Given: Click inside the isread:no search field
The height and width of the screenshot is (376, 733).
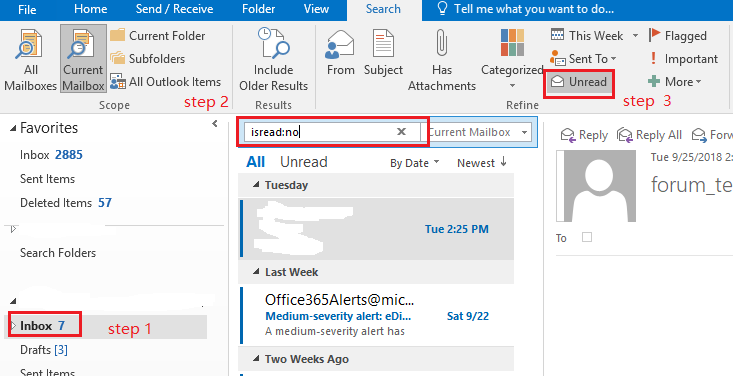Looking at the screenshot, I should pyautogui.click(x=320, y=132).
